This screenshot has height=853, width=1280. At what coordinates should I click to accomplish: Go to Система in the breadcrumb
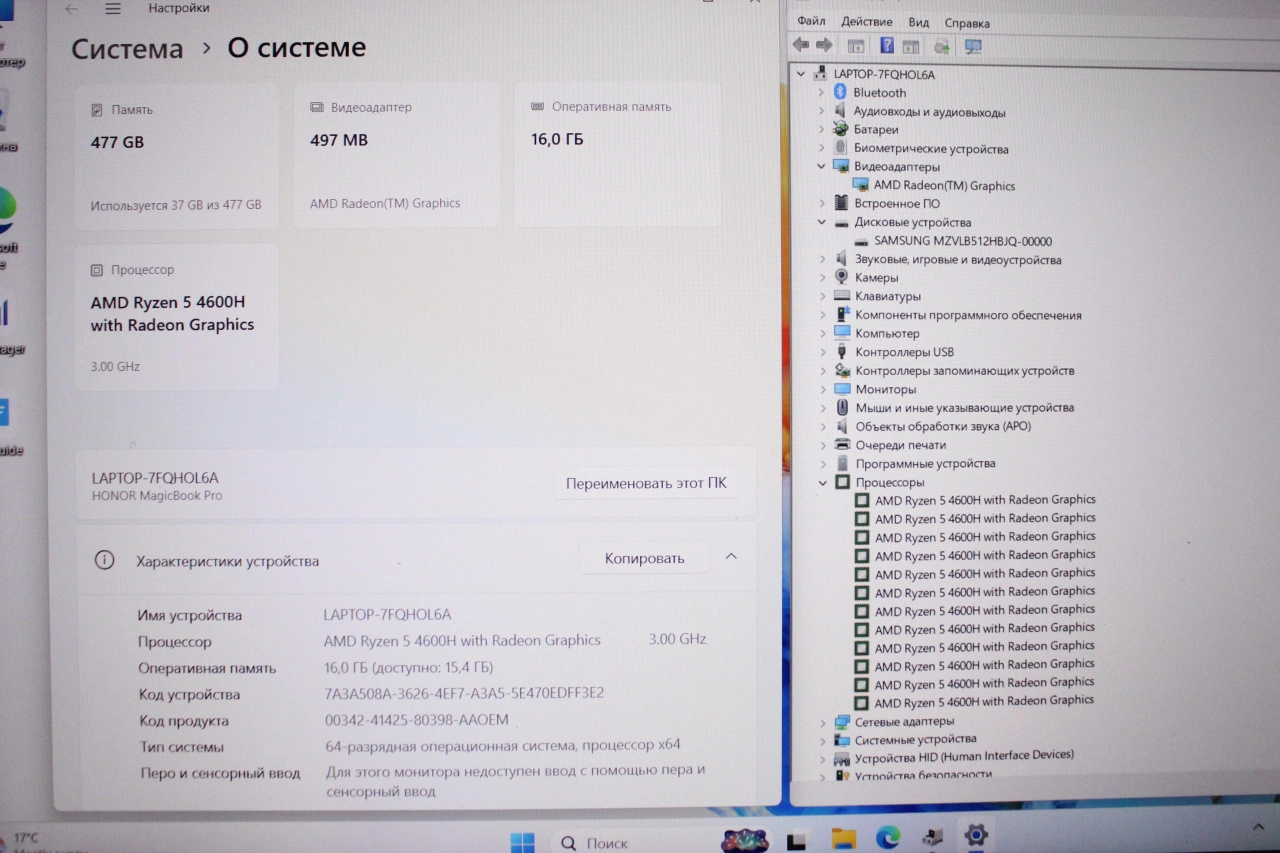point(127,48)
